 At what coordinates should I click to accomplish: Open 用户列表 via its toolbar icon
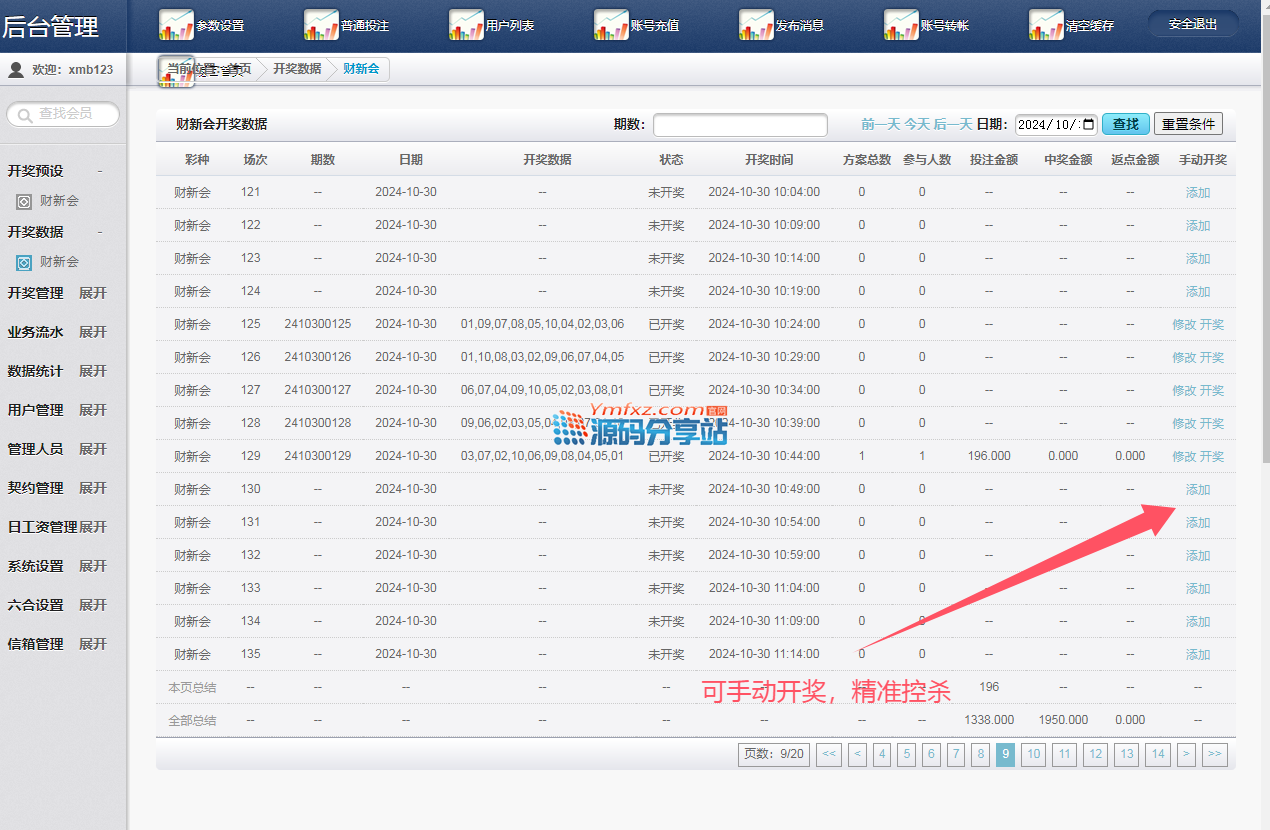click(x=466, y=24)
